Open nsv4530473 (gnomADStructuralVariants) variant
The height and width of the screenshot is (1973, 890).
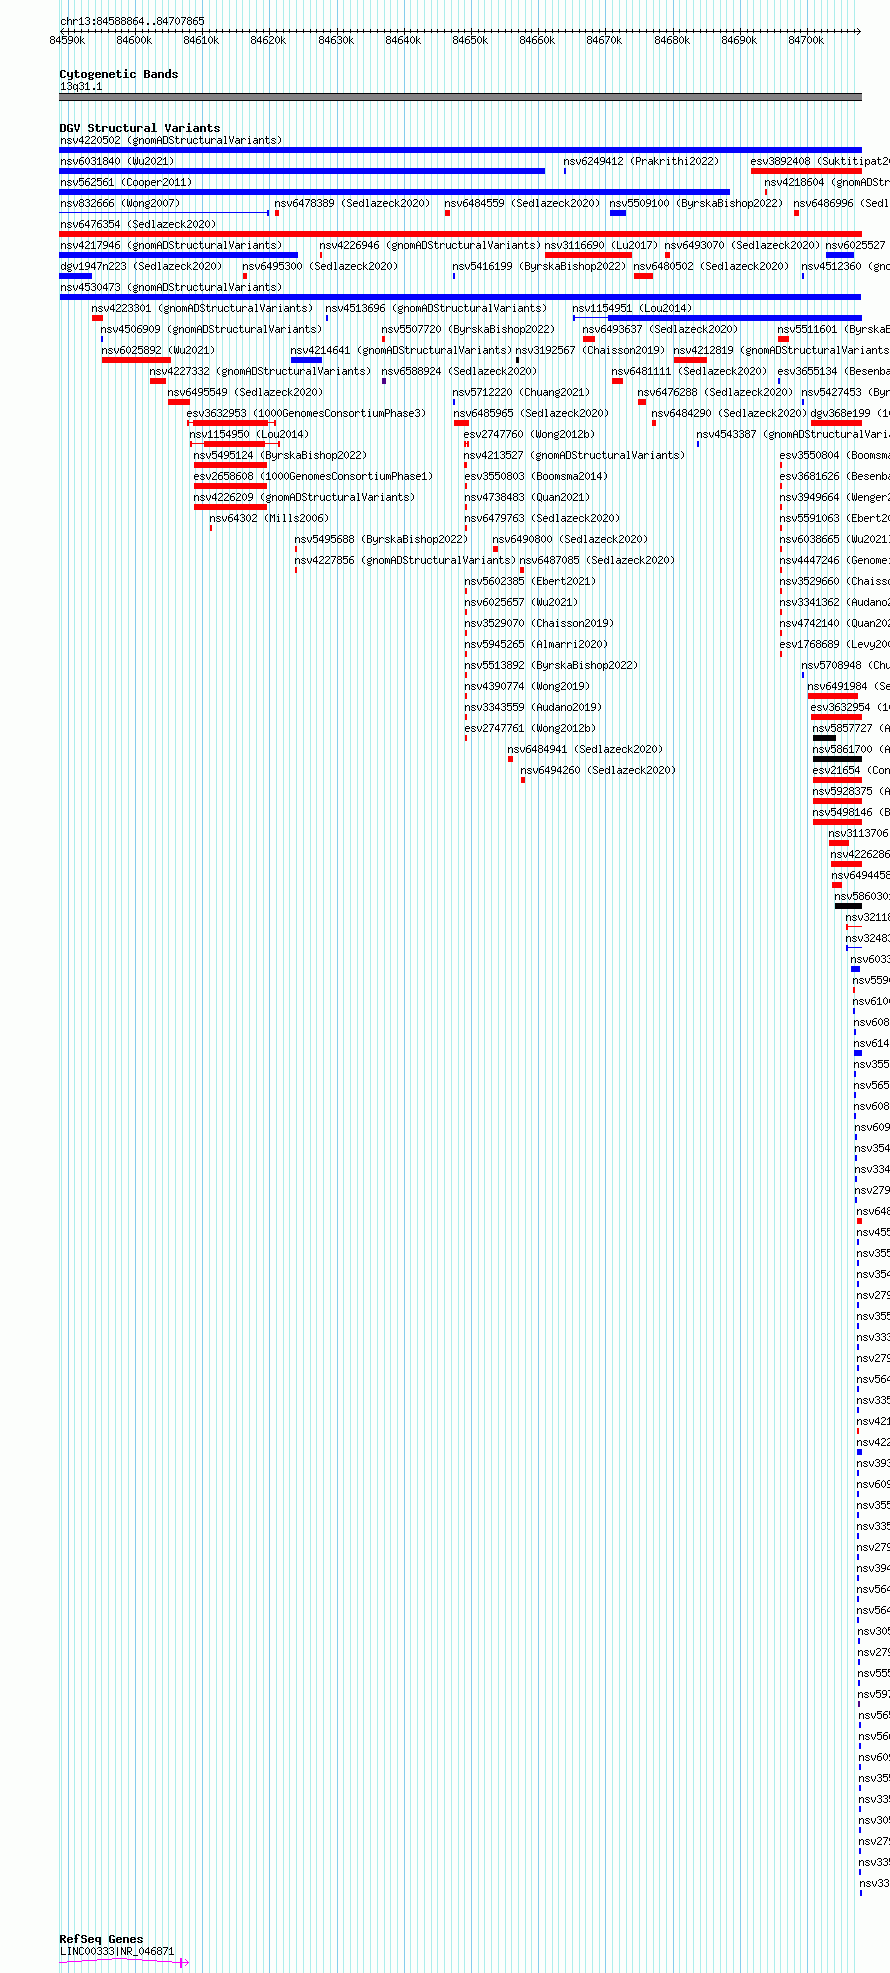pyautogui.click(x=171, y=287)
